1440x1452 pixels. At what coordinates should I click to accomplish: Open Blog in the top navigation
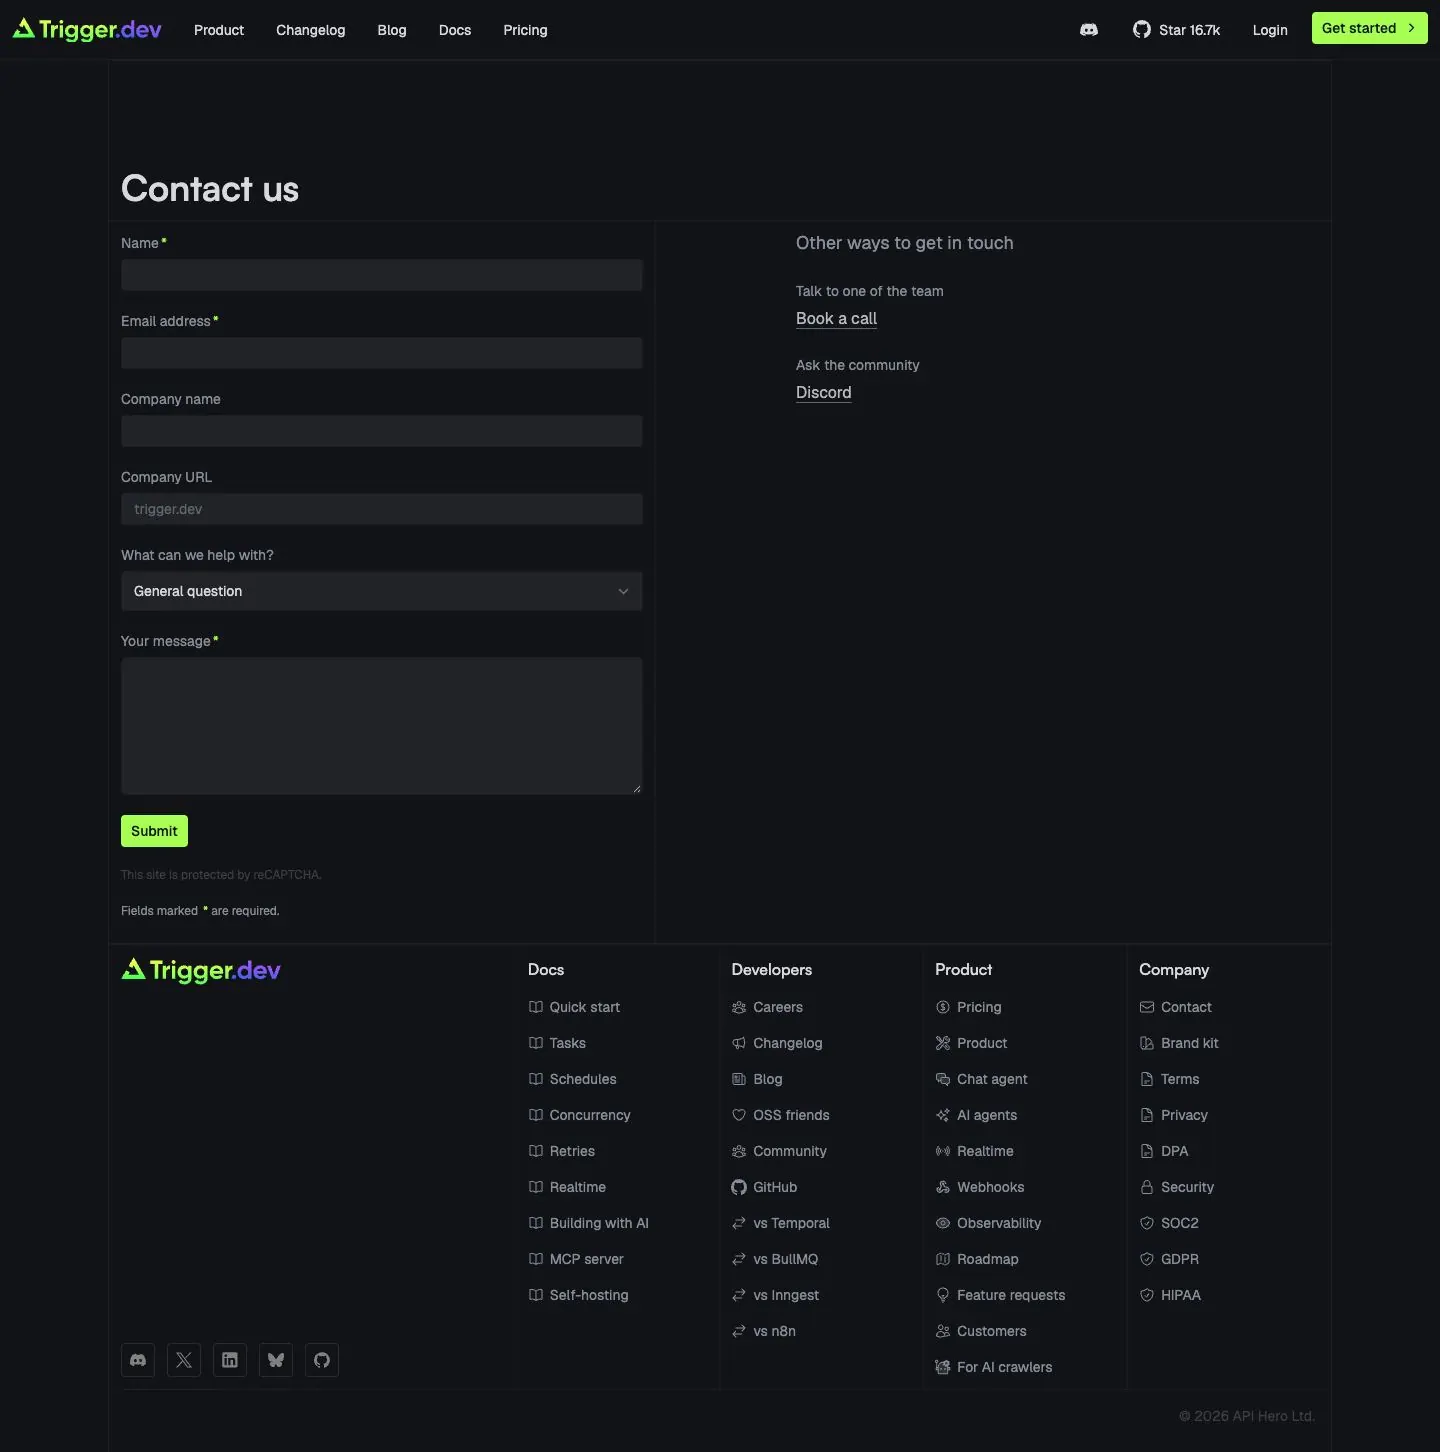click(392, 30)
